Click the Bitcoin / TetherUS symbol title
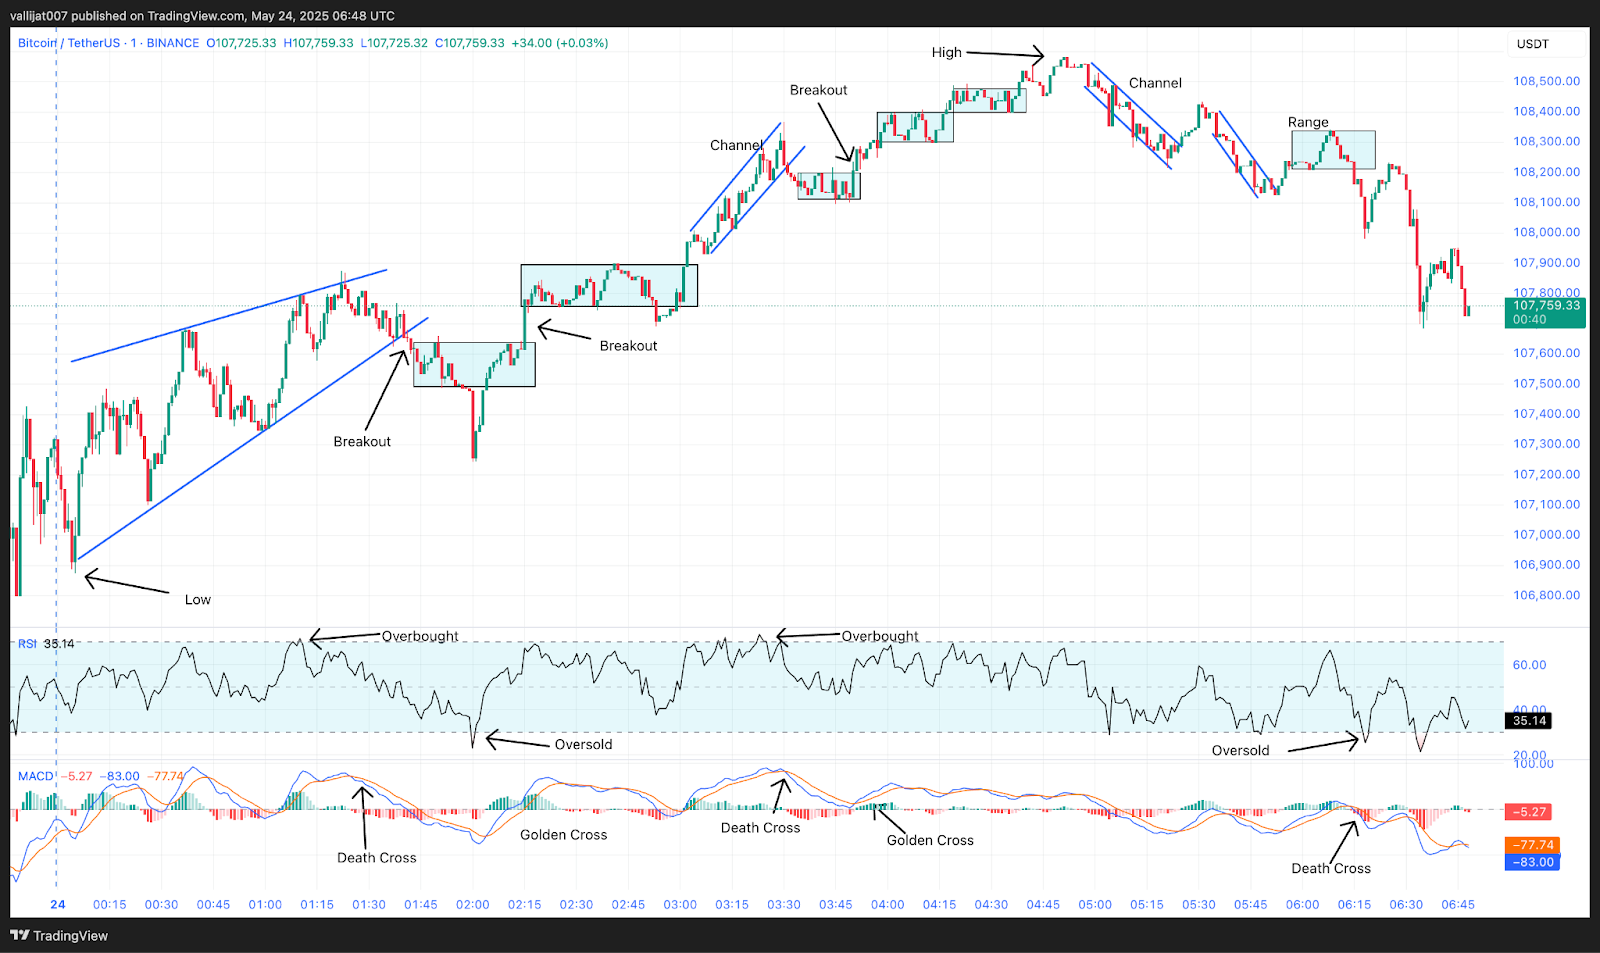This screenshot has width=1600, height=953. point(68,43)
